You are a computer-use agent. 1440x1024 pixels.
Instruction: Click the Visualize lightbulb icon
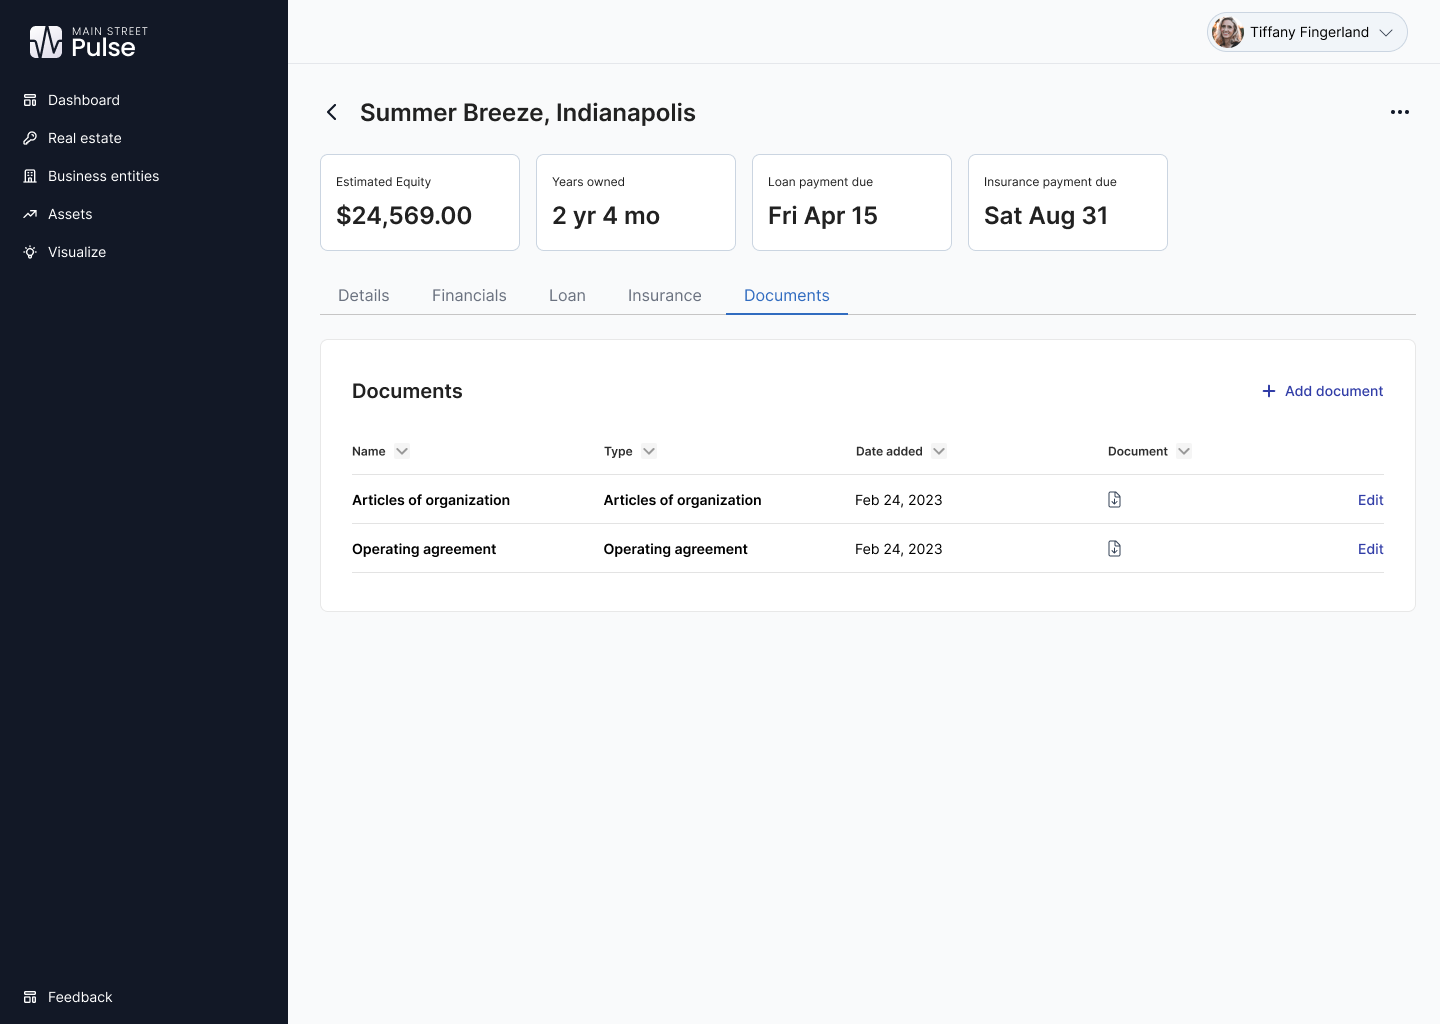pyautogui.click(x=30, y=252)
